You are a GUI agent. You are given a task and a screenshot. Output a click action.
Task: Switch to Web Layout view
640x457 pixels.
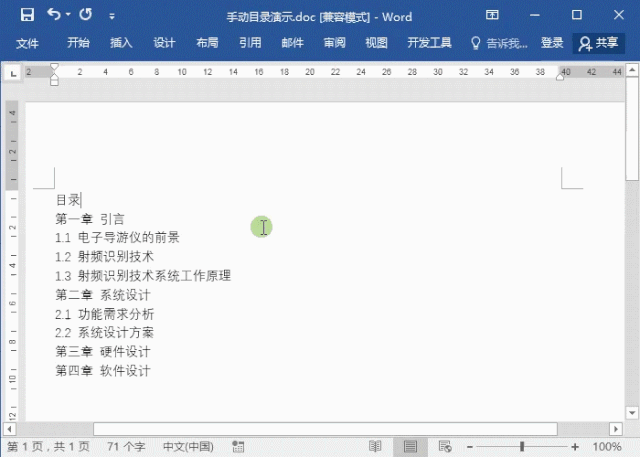[445, 446]
